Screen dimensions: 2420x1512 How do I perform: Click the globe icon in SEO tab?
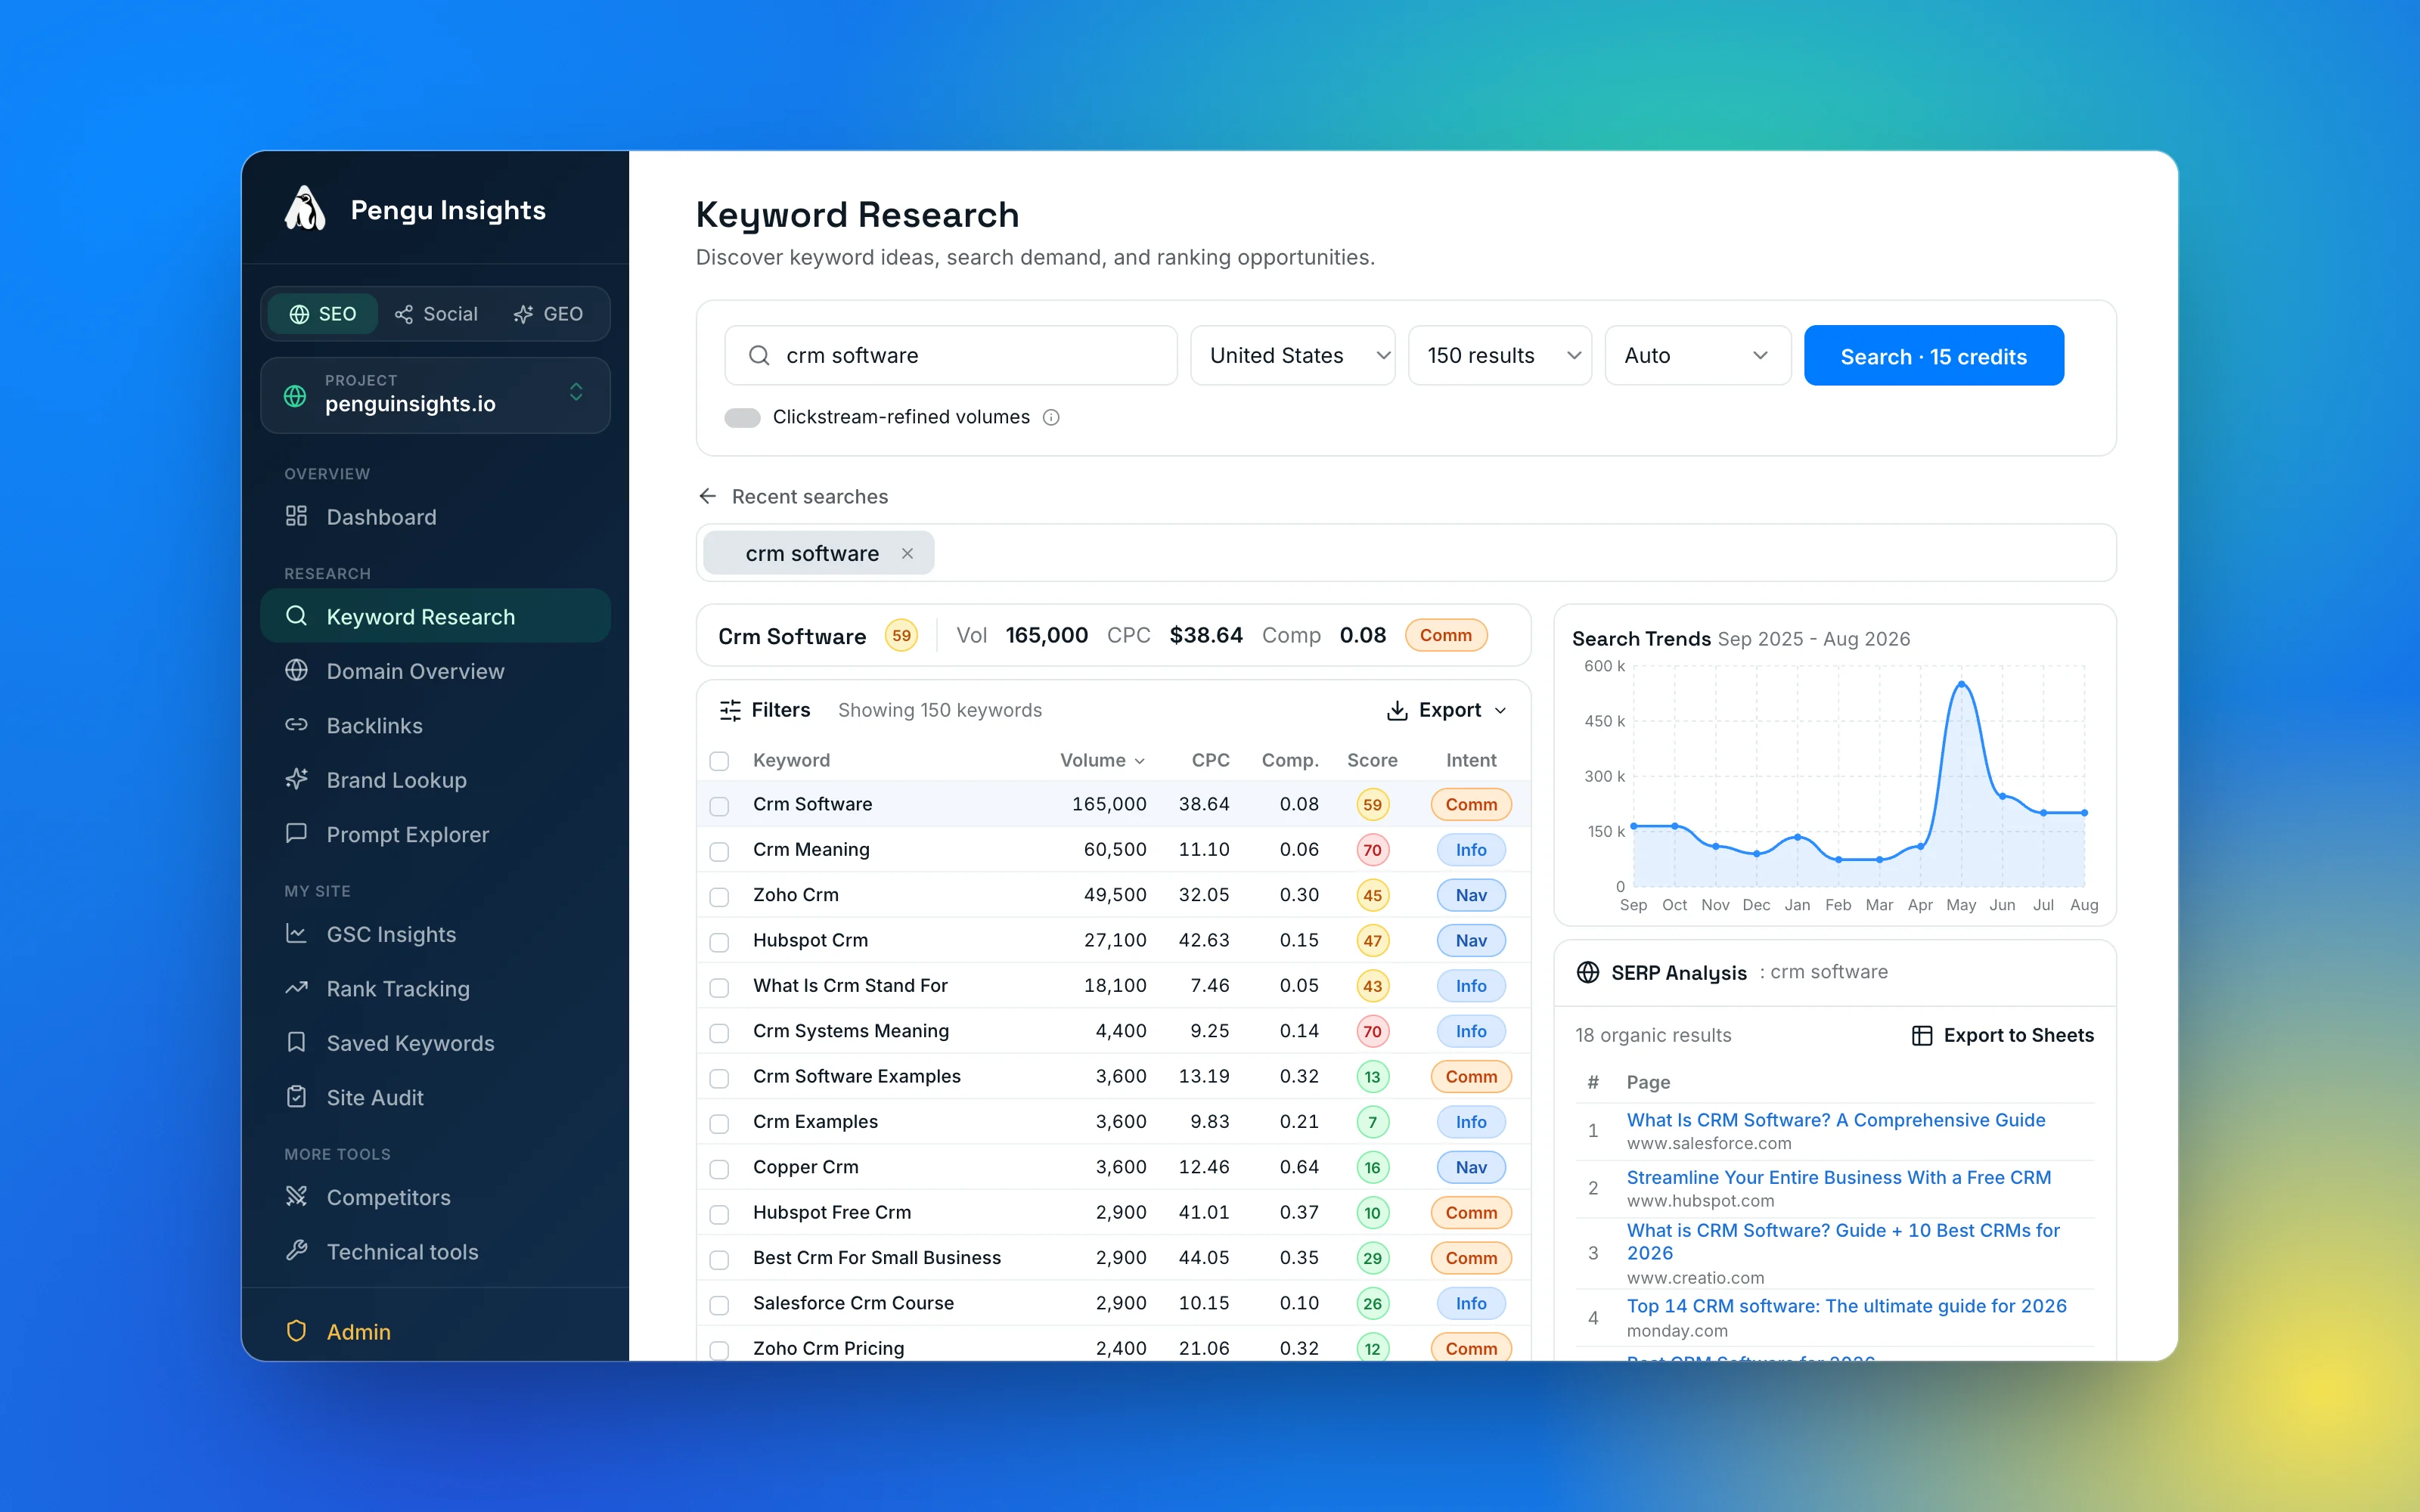coord(299,314)
